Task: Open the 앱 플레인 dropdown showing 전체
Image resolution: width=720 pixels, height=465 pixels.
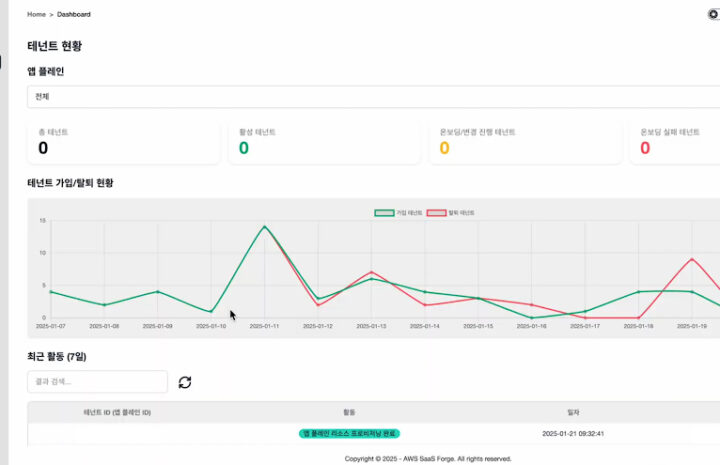Action: 373,97
